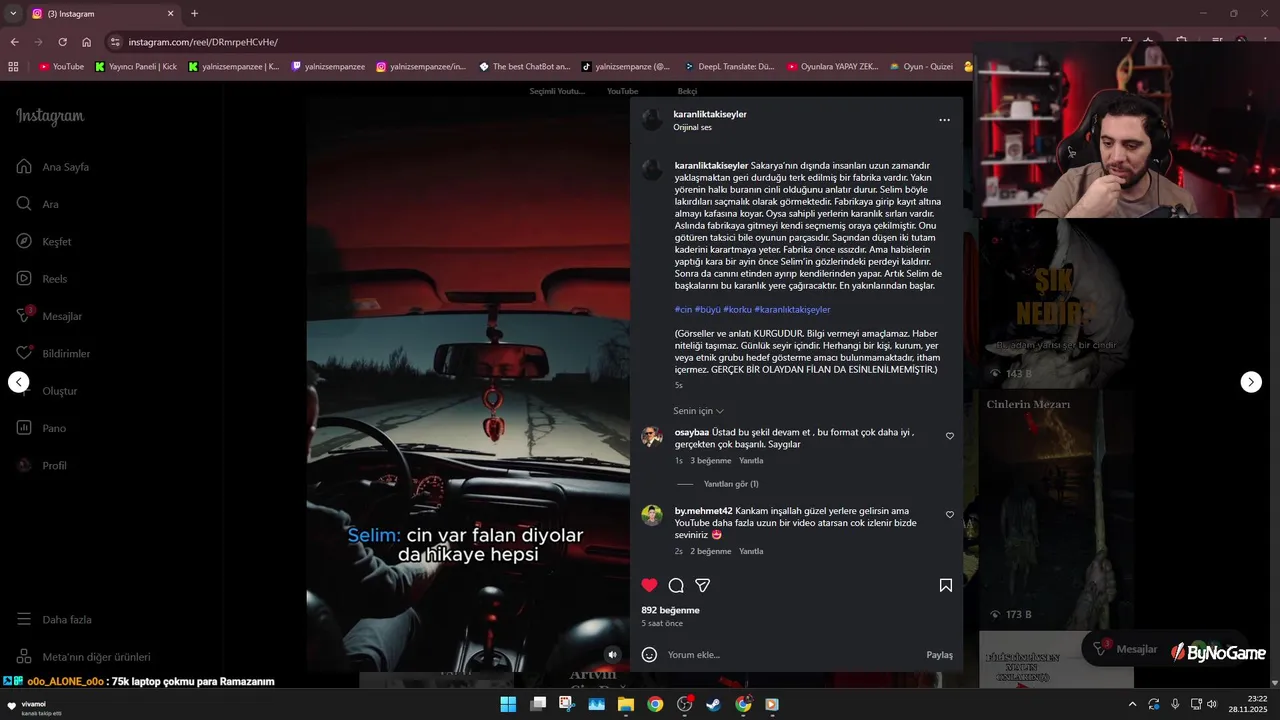Open a new browser tab
The image size is (1280, 720).
(194, 14)
